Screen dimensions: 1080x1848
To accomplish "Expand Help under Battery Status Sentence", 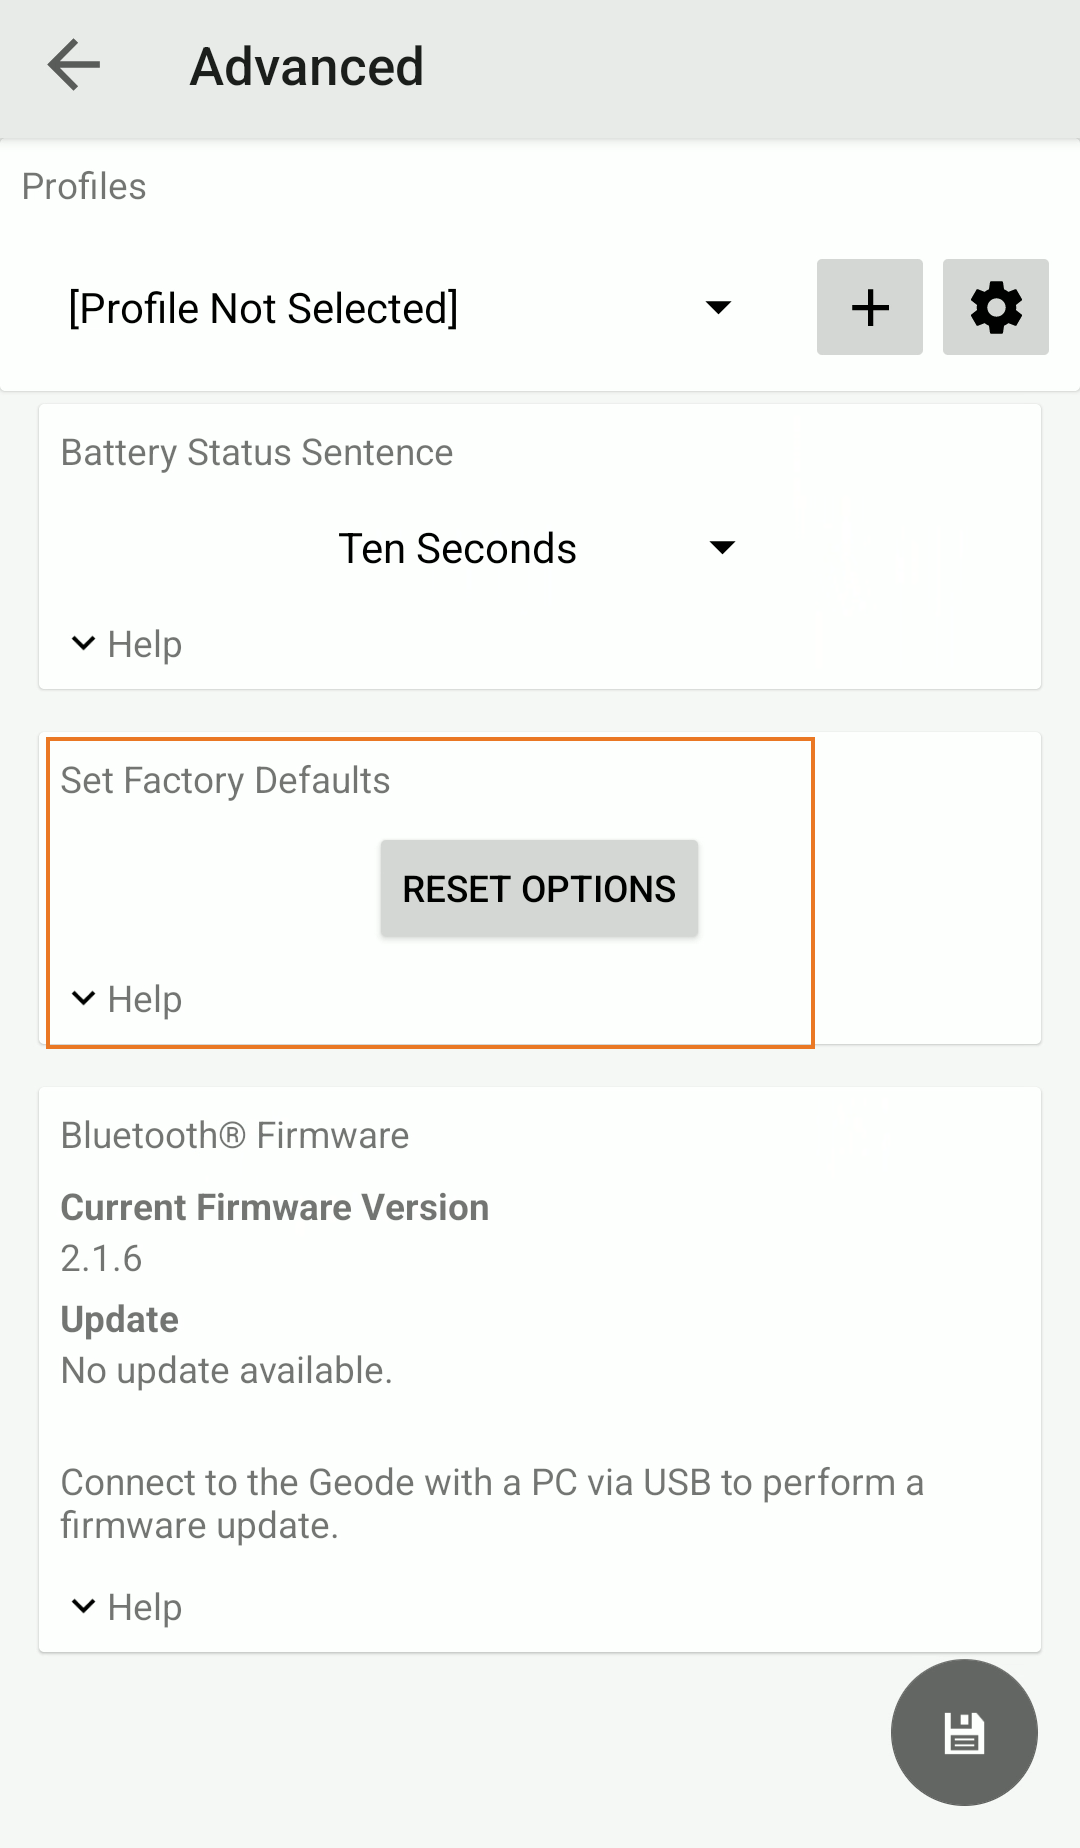I will pyautogui.click(x=145, y=645).
